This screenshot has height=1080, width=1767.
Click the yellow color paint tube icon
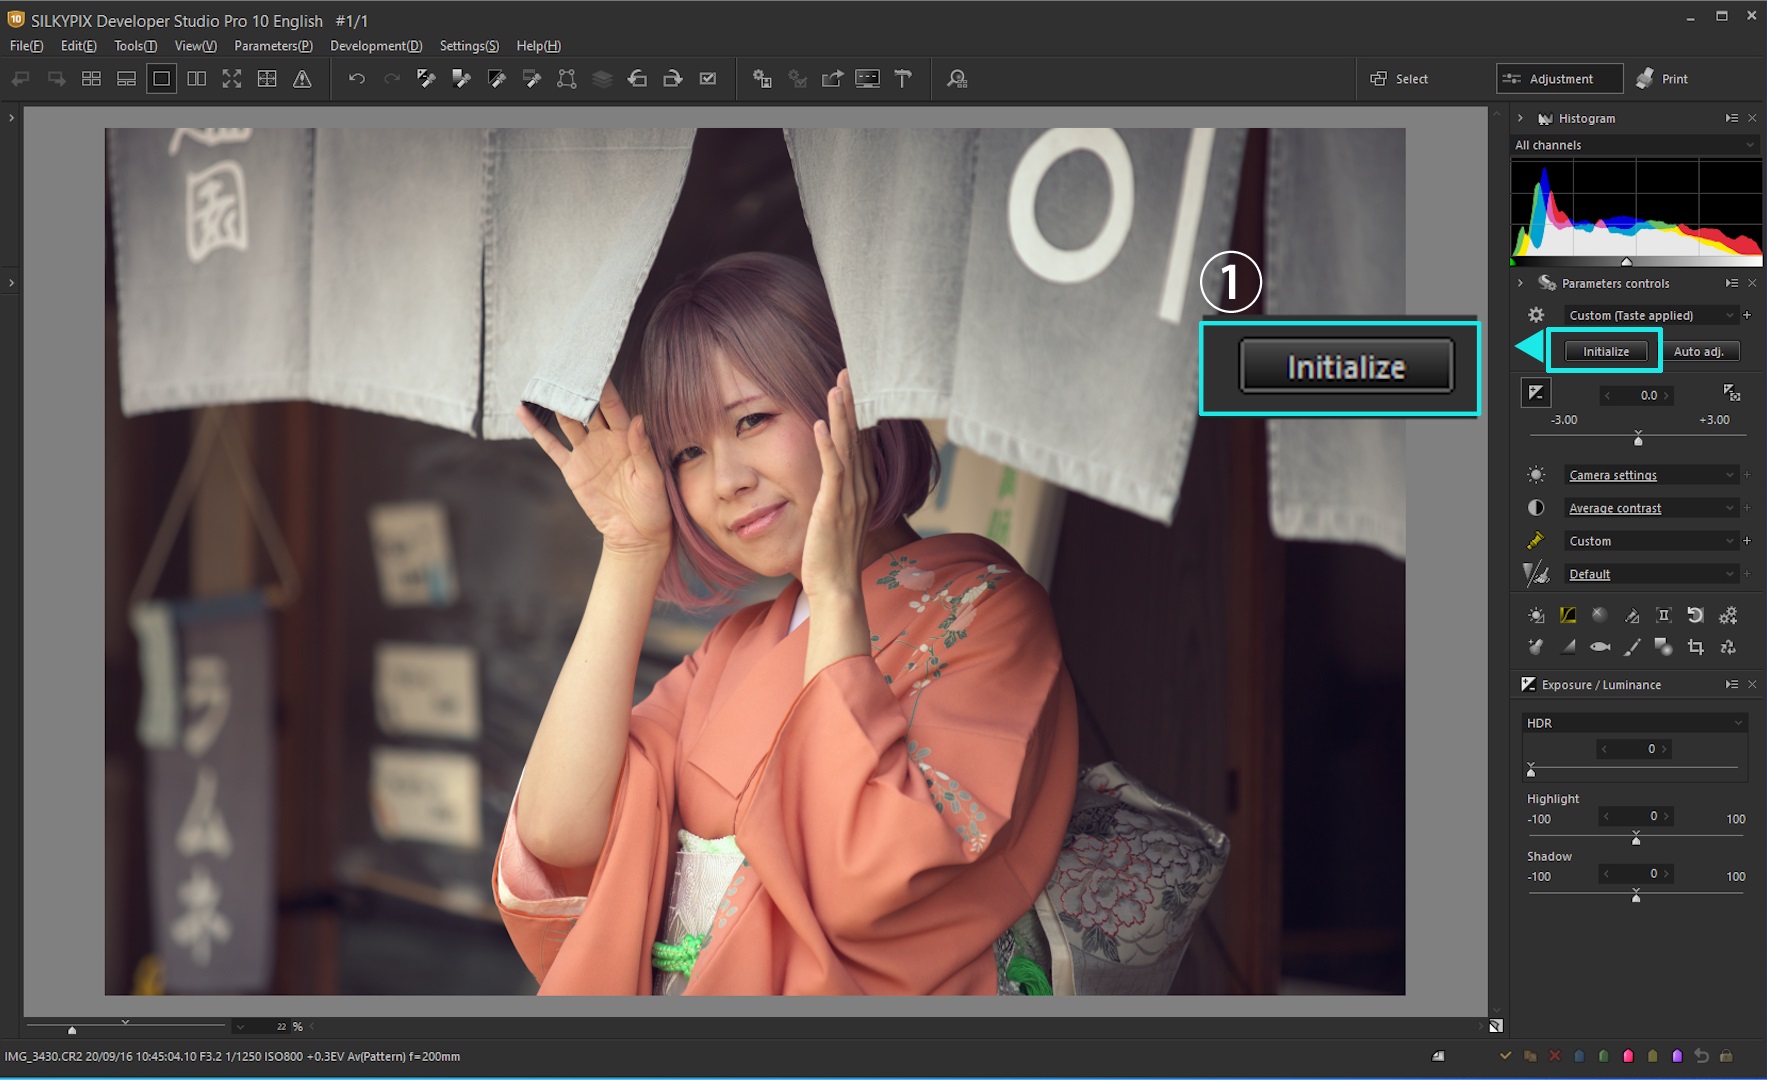1536,541
